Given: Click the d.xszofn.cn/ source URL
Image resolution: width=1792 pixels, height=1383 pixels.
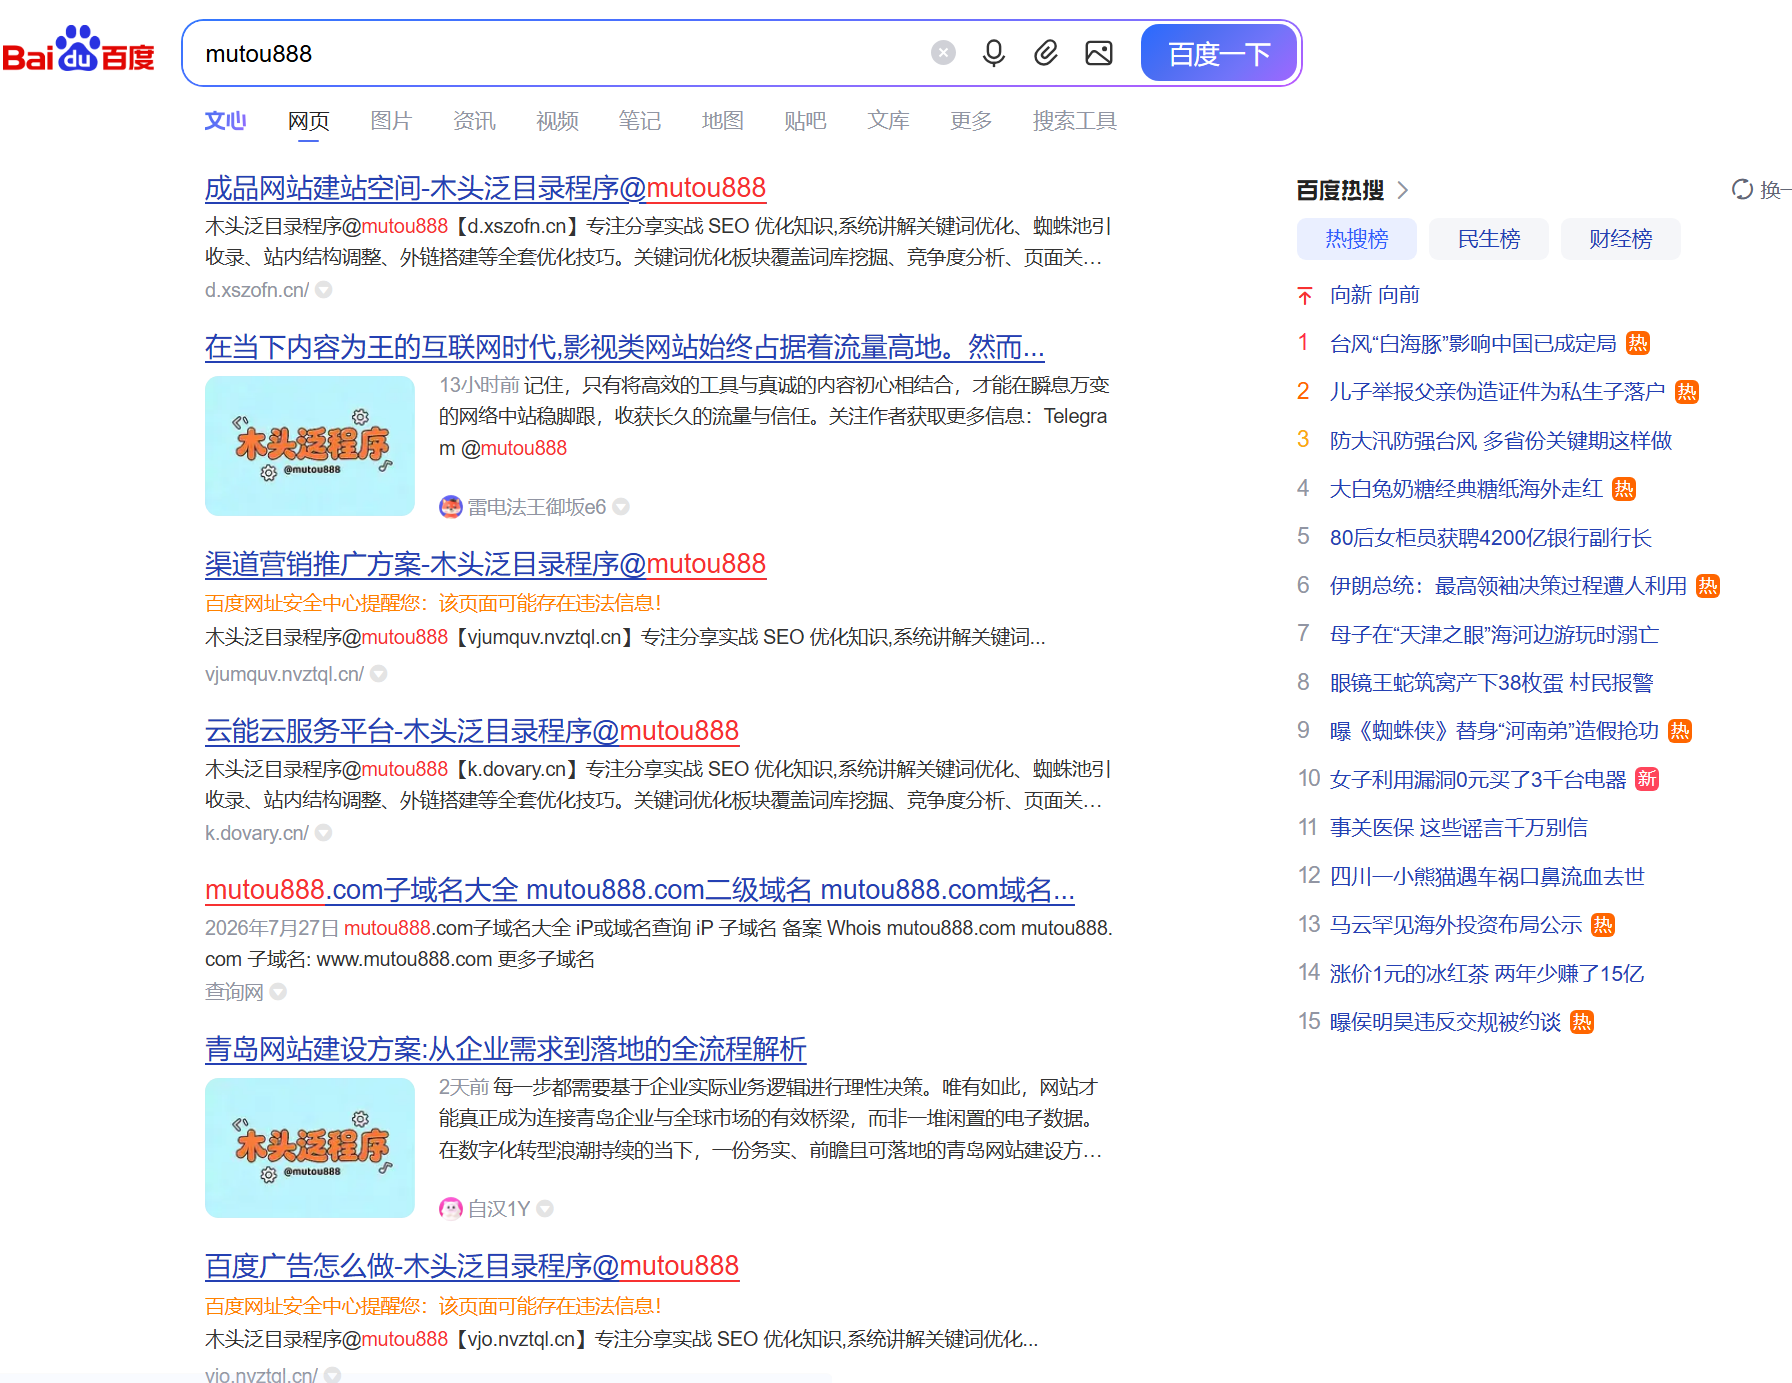Looking at the screenshot, I should click(x=257, y=290).
